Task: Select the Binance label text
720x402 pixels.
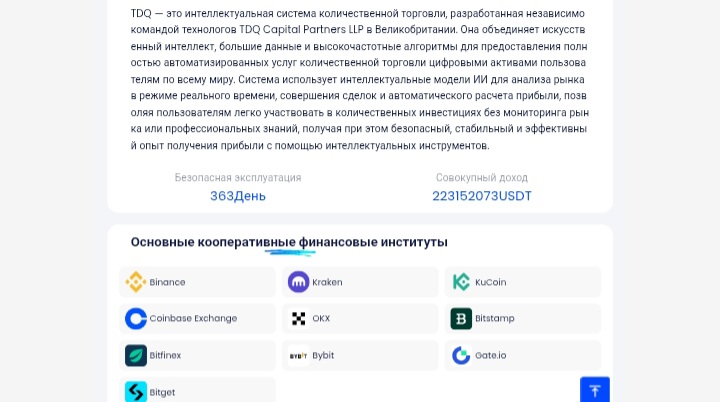Action: [x=167, y=282]
